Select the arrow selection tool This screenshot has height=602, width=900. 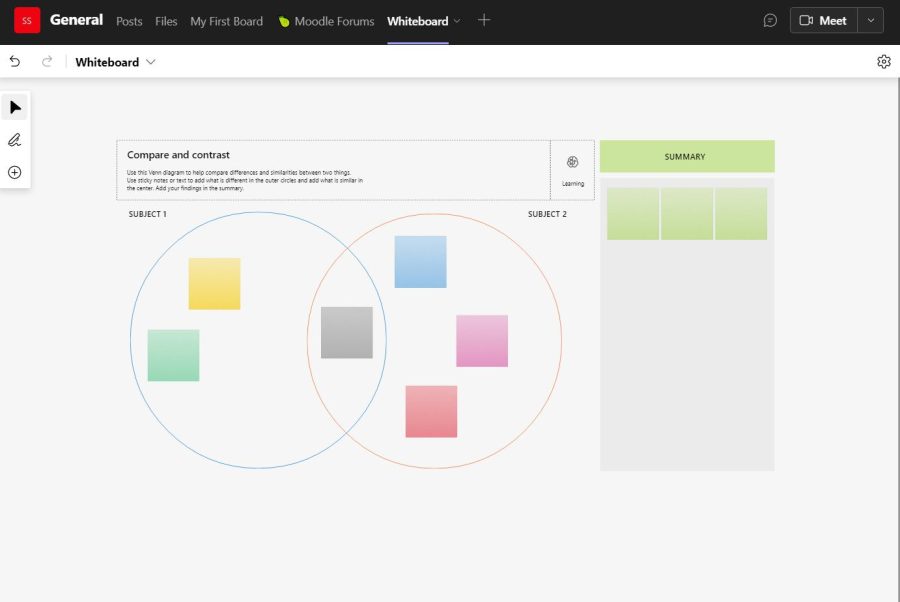[14, 106]
